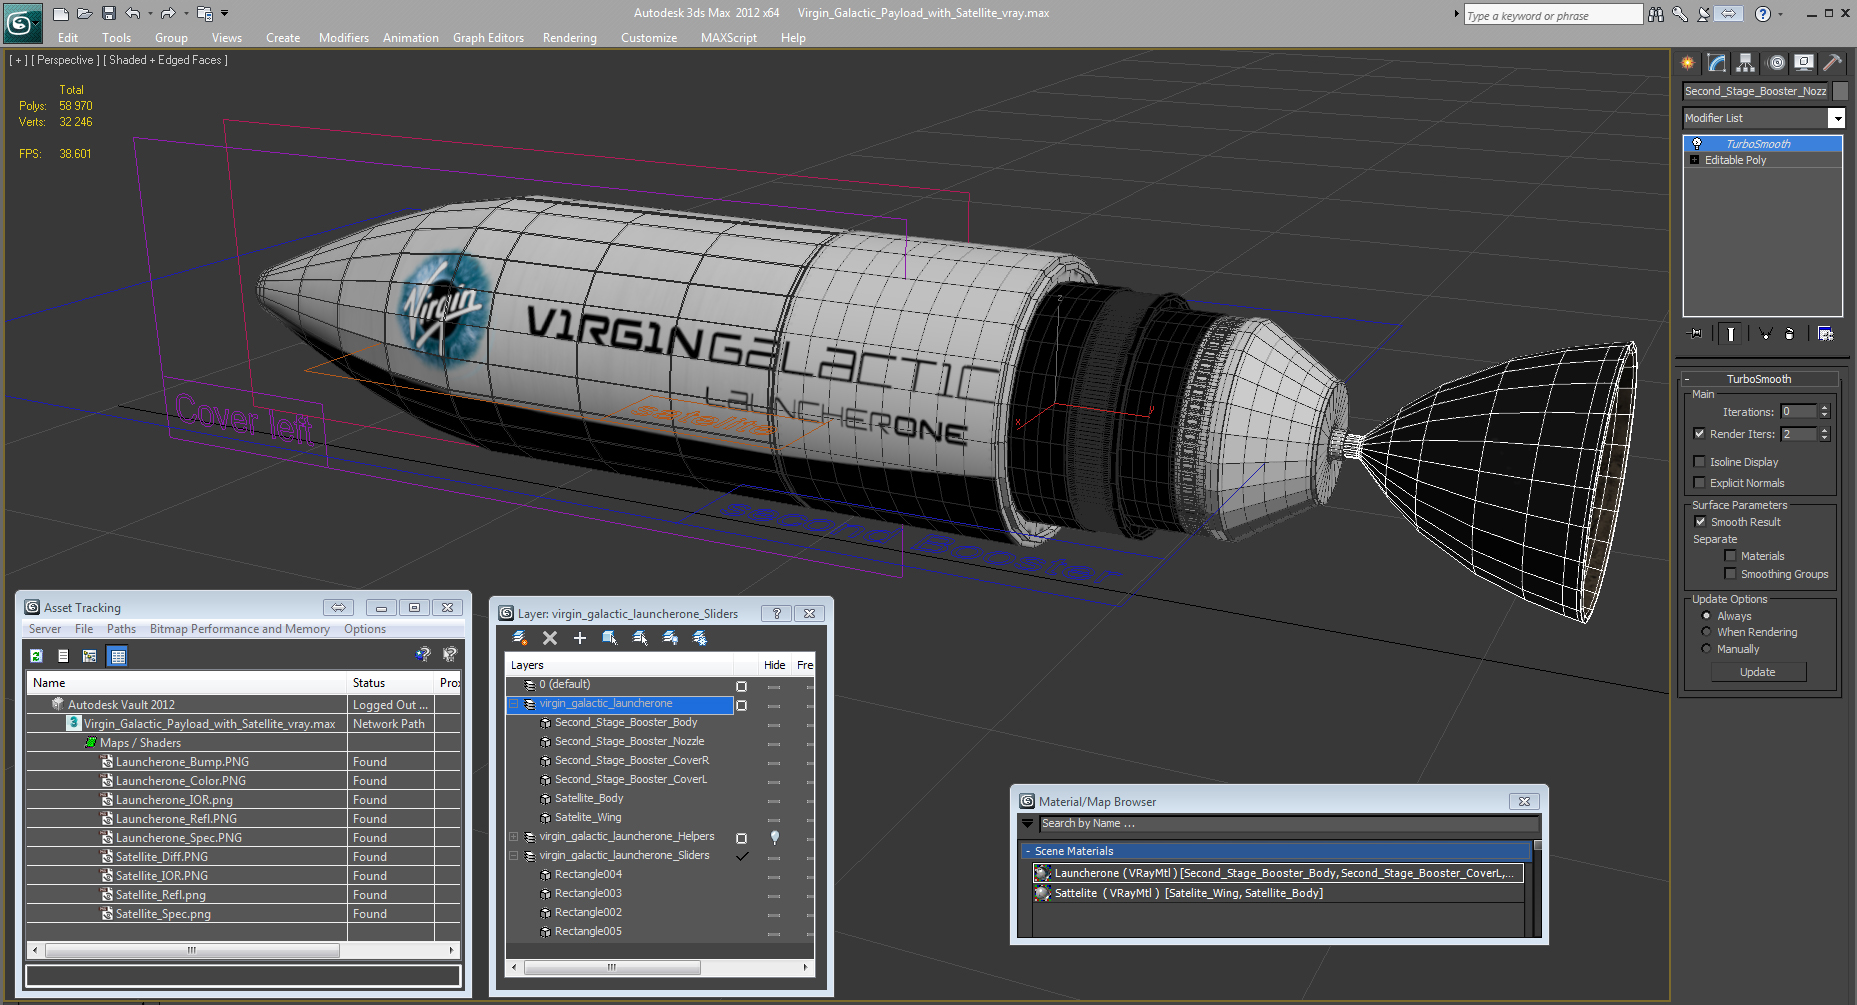Click the object color swatch next to name
This screenshot has width=1857, height=1005.
tap(1840, 91)
